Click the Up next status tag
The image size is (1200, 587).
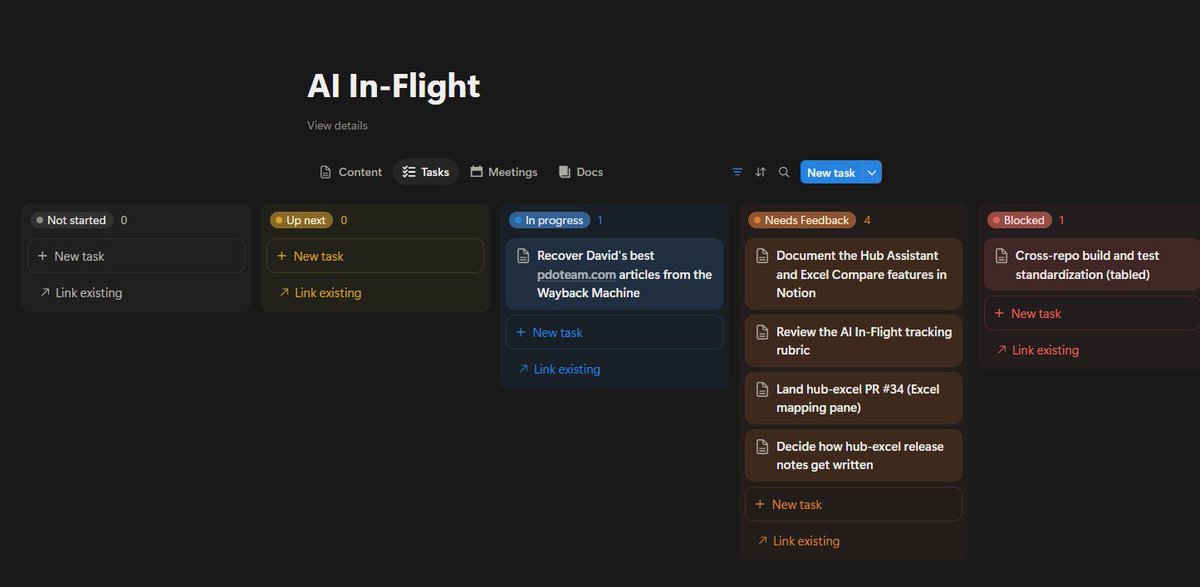[301, 220]
